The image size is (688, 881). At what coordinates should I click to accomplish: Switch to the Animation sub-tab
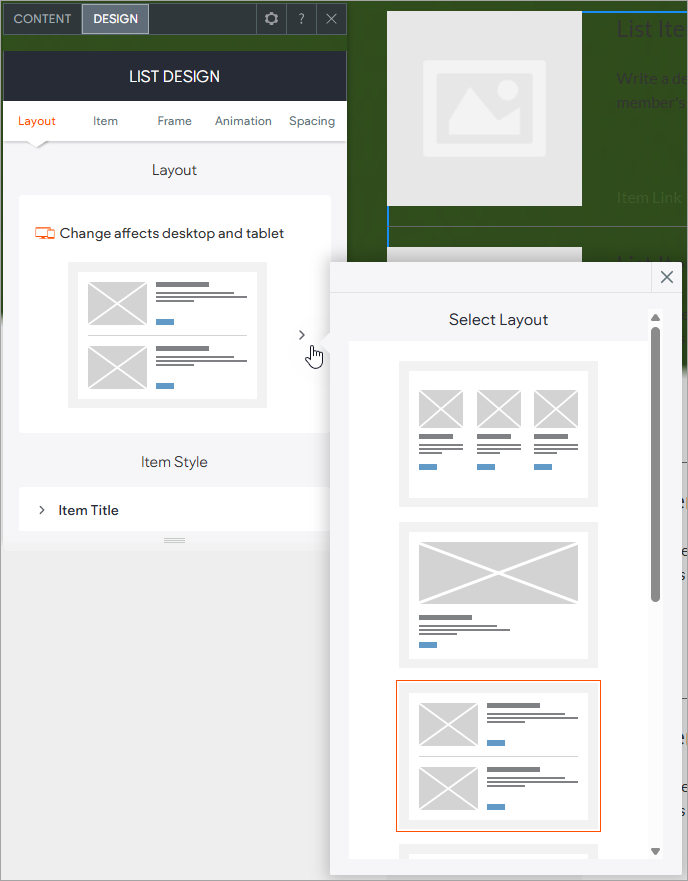tap(243, 121)
